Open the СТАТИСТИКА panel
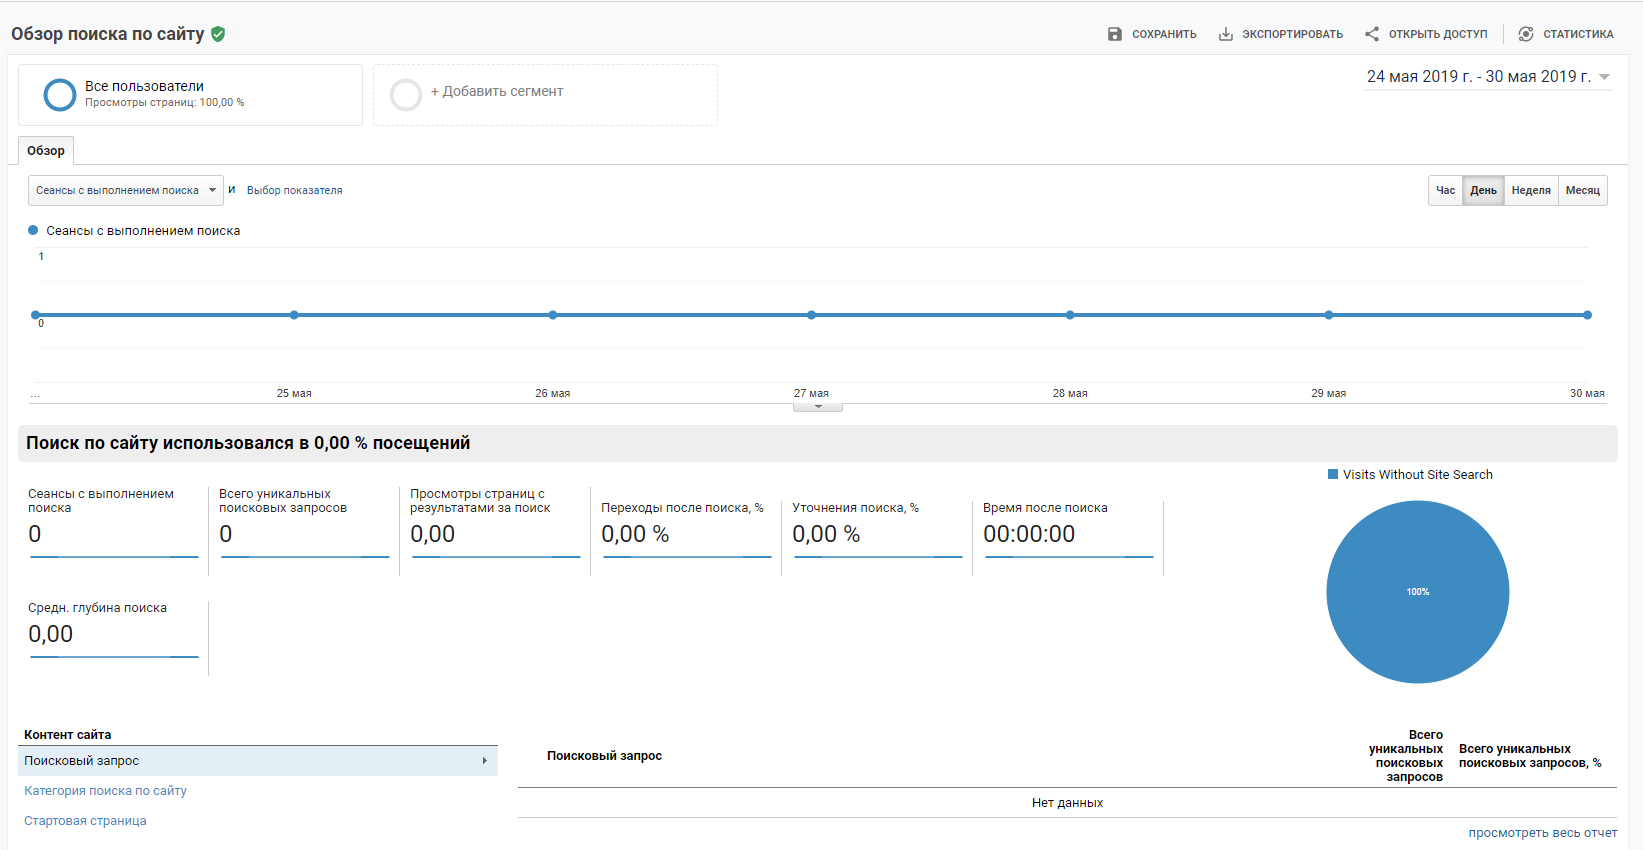Screen dimensions: 1643x850 tap(1566, 34)
